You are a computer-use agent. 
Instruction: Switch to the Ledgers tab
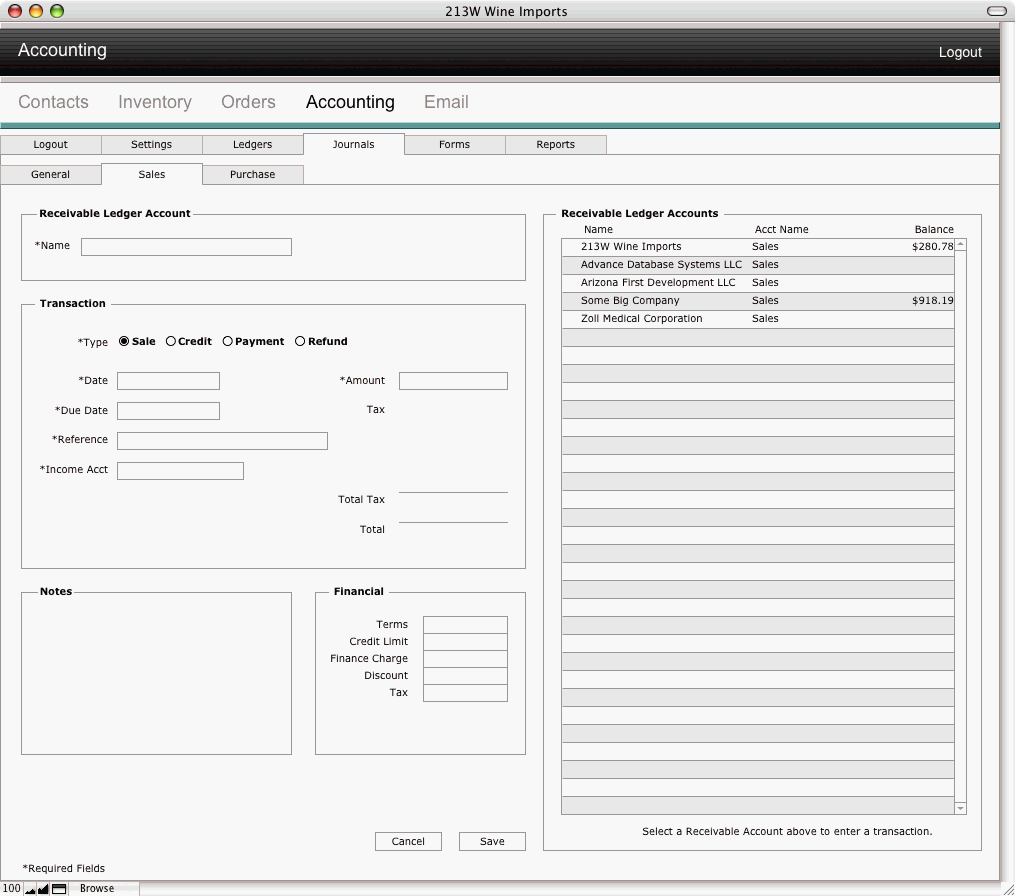tap(252, 144)
